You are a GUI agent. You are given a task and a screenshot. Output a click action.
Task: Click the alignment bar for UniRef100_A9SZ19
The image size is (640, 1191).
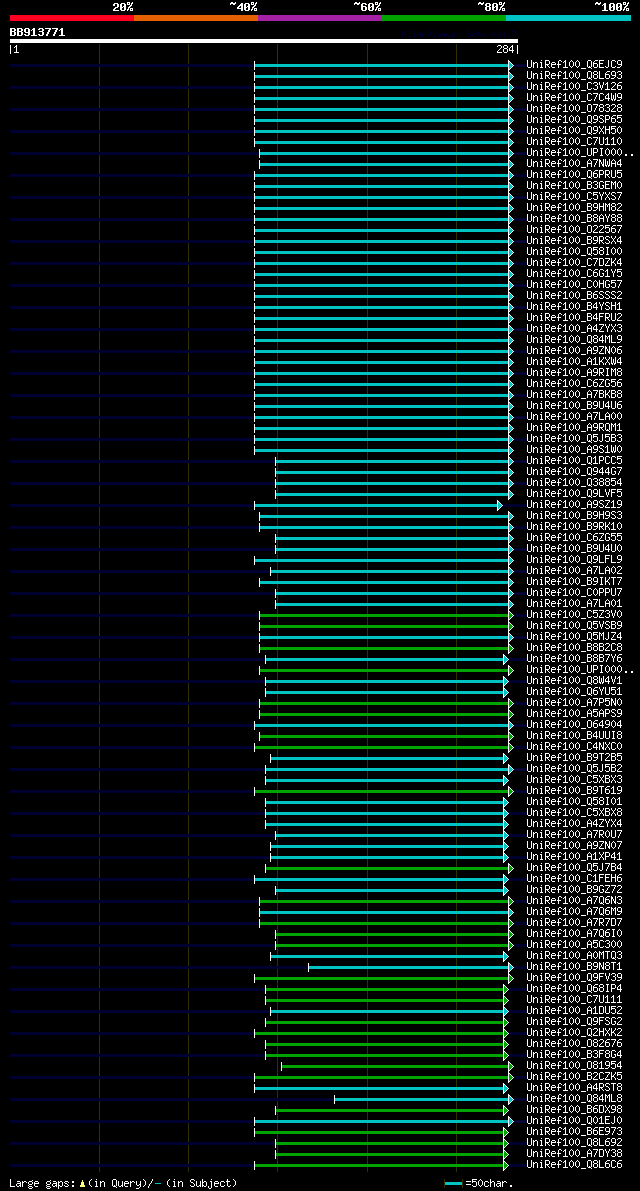pos(378,505)
